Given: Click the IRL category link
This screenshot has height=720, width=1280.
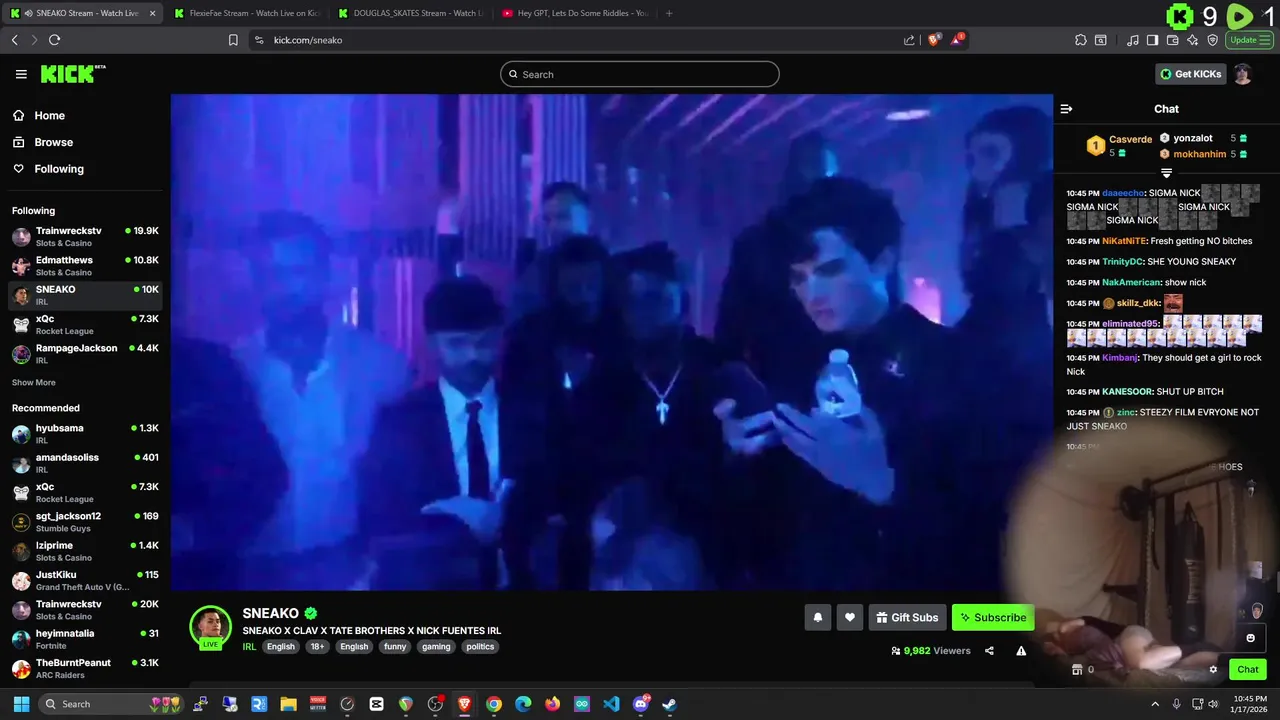Looking at the screenshot, I should click(x=249, y=647).
